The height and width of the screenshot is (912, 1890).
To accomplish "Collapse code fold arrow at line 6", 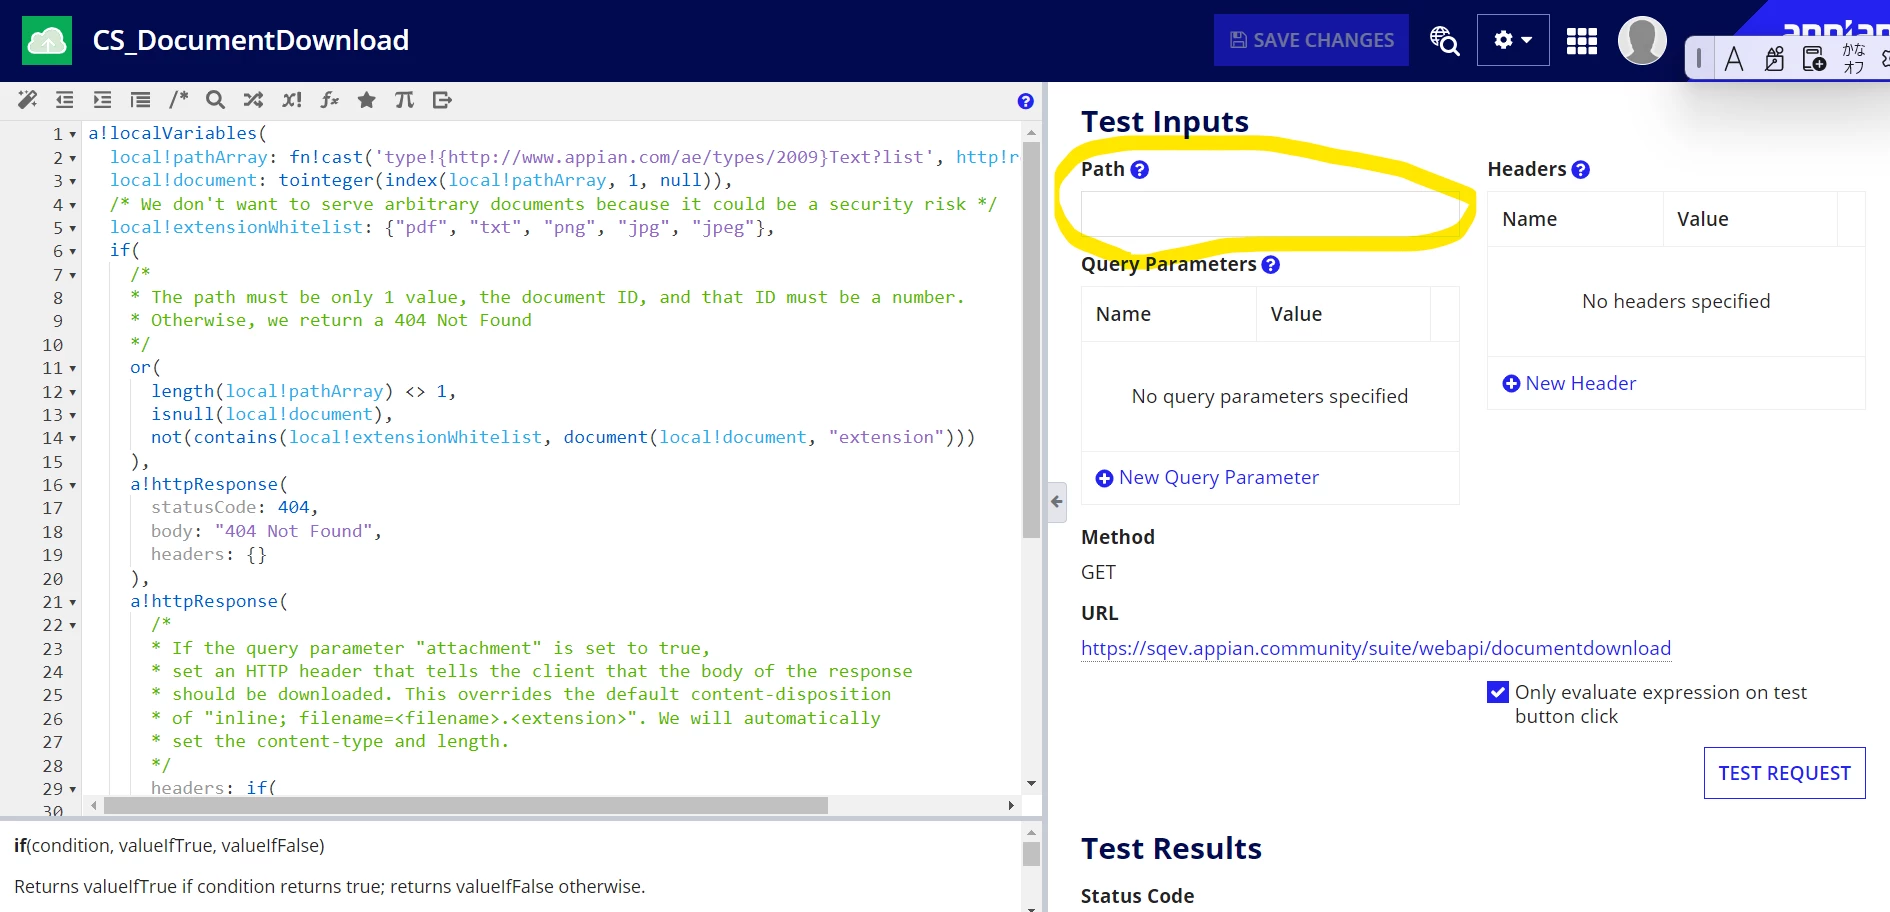I will tap(73, 252).
